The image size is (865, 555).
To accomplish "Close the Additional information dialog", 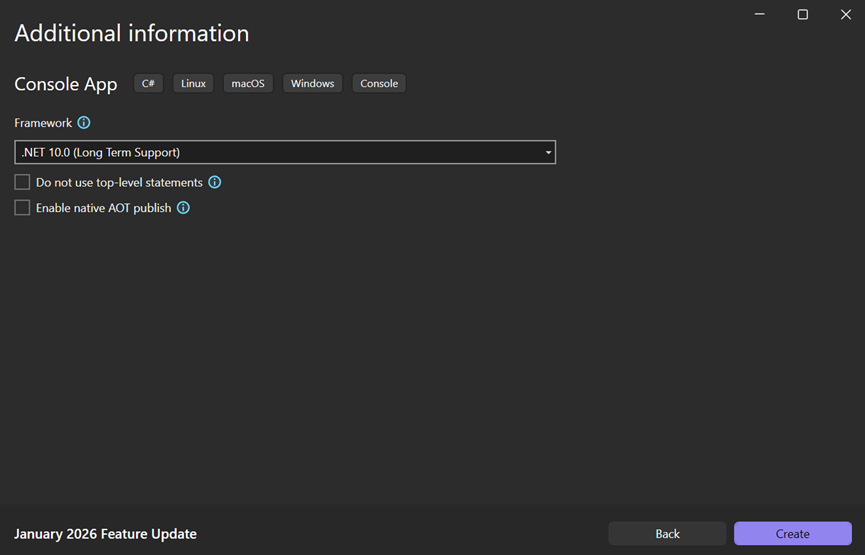I will pos(846,14).
